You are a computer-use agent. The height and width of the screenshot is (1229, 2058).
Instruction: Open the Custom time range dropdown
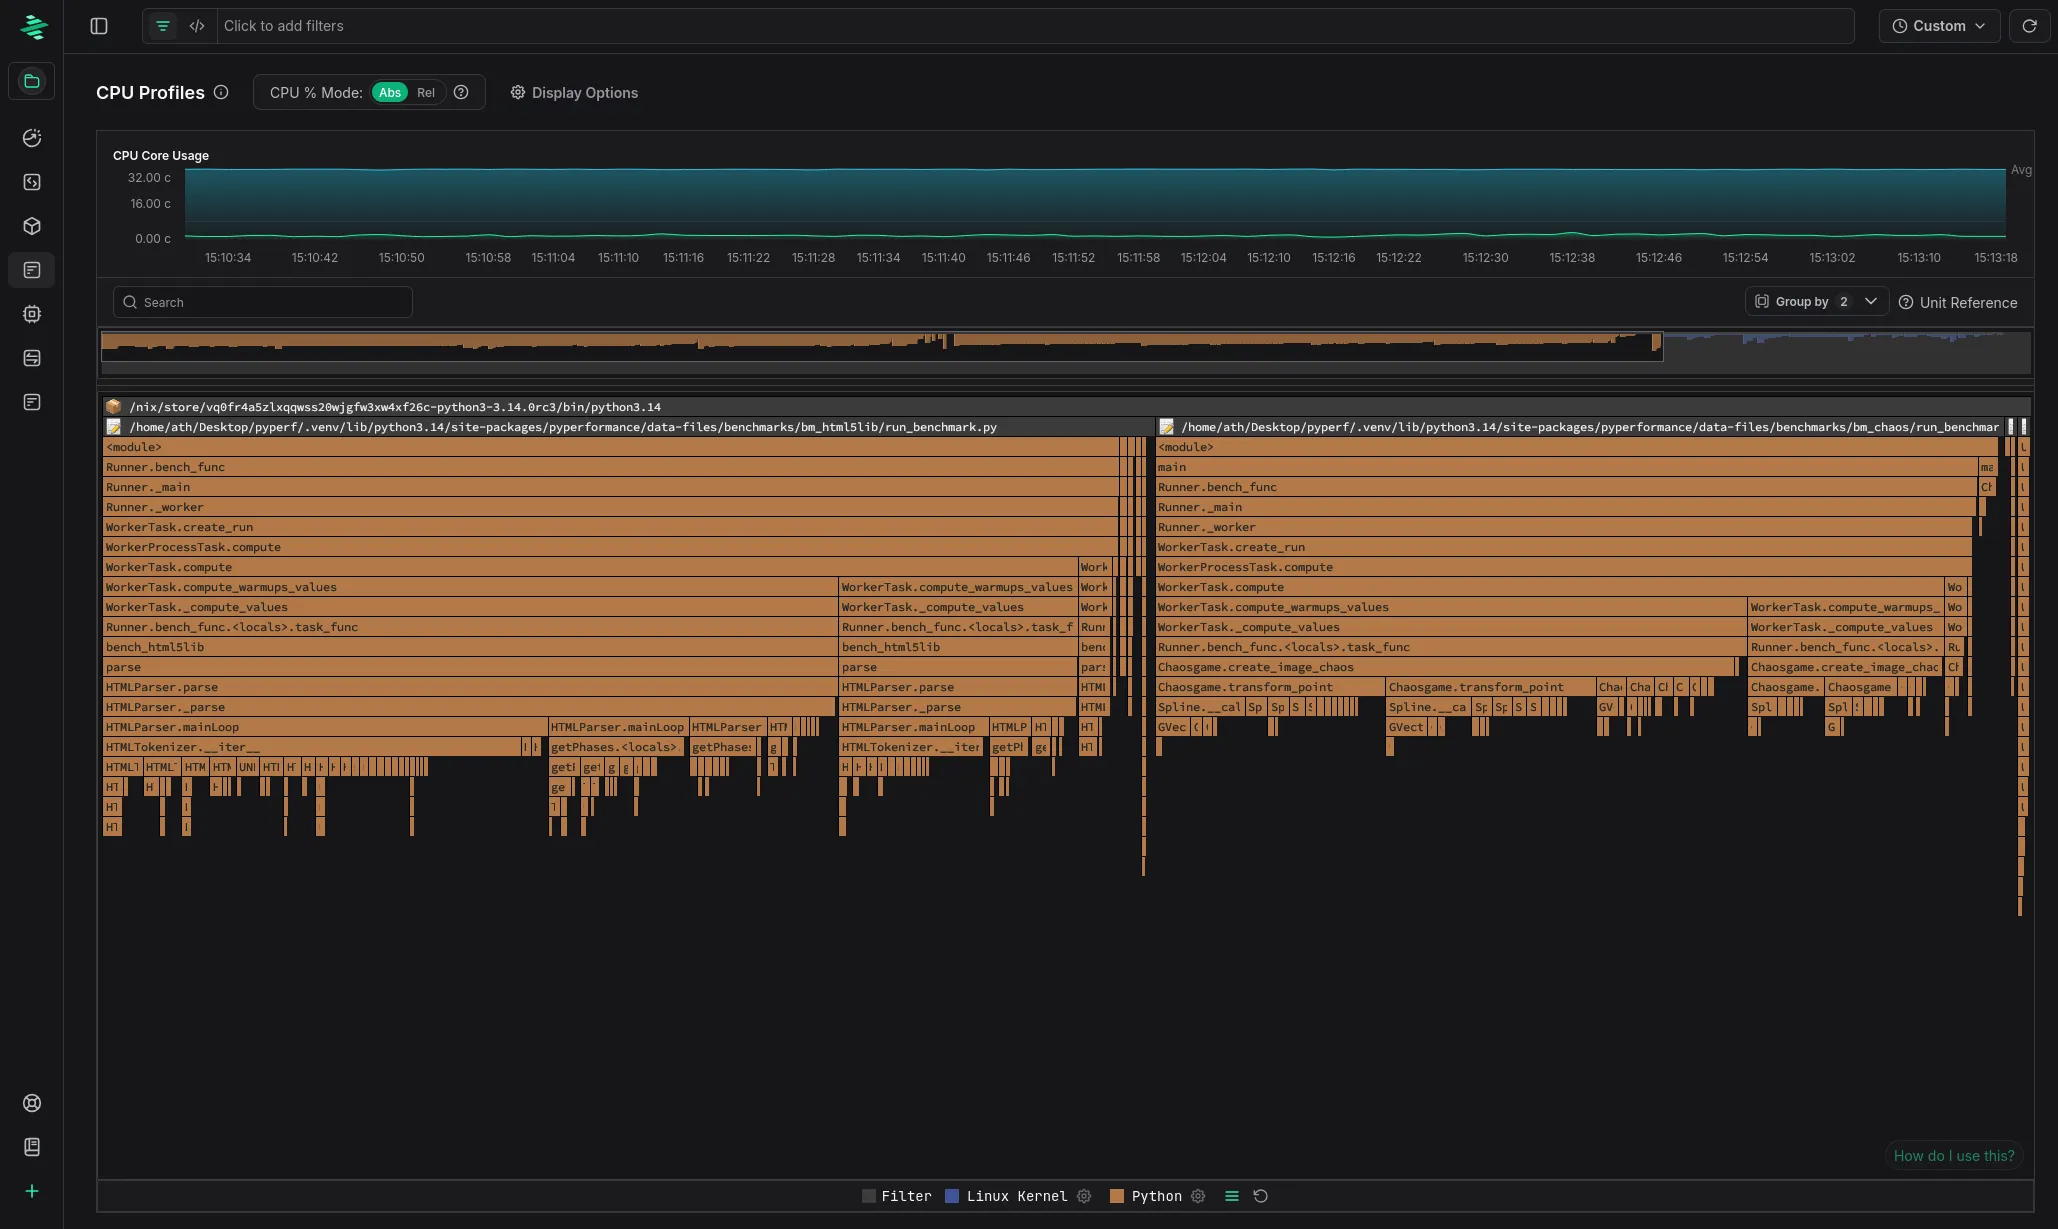coord(1938,26)
